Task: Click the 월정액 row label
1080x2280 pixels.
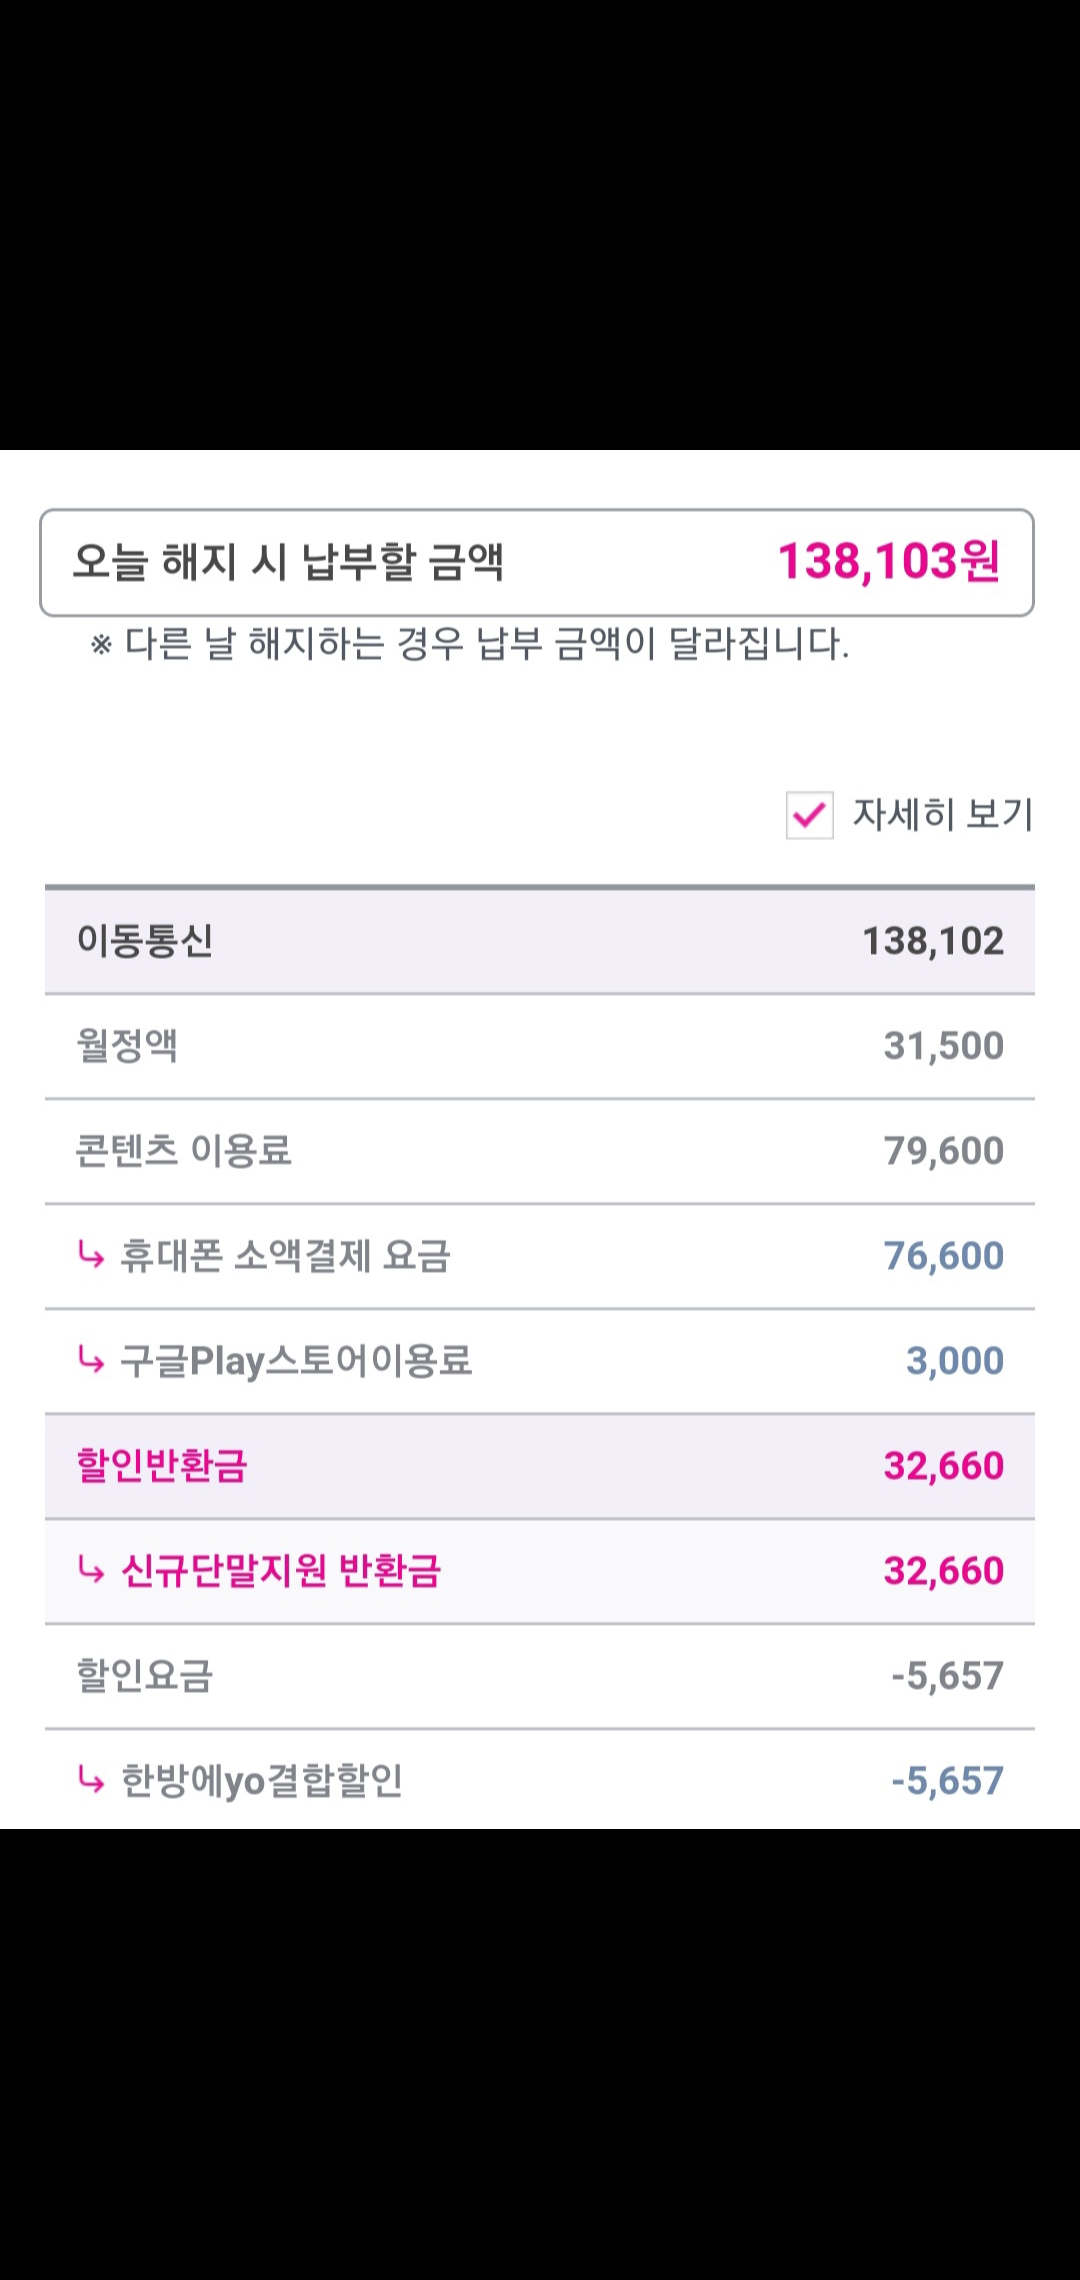Action: click(127, 1046)
